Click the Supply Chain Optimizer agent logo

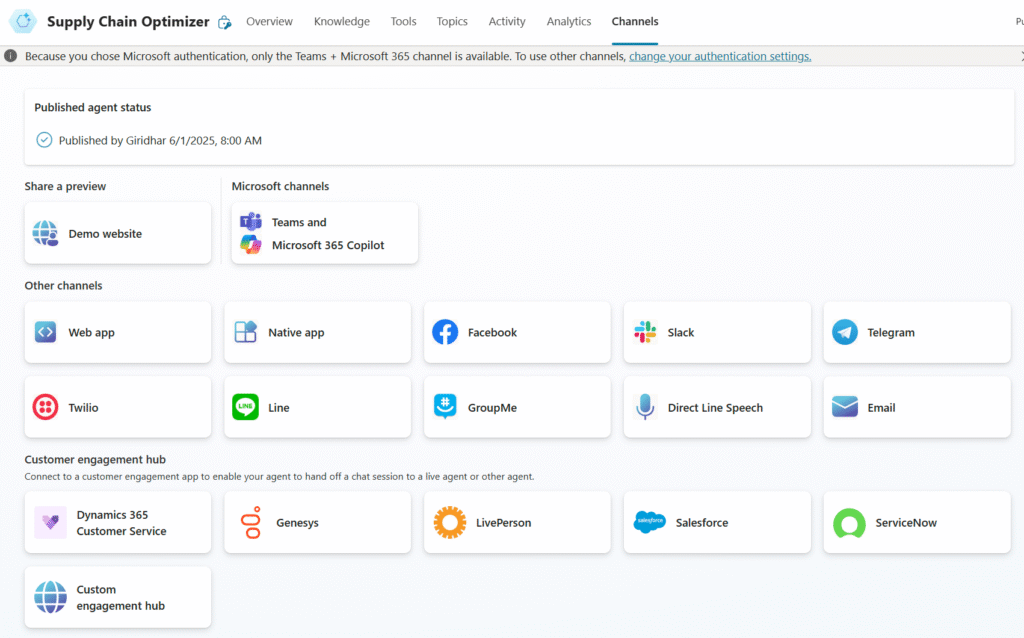click(23, 21)
